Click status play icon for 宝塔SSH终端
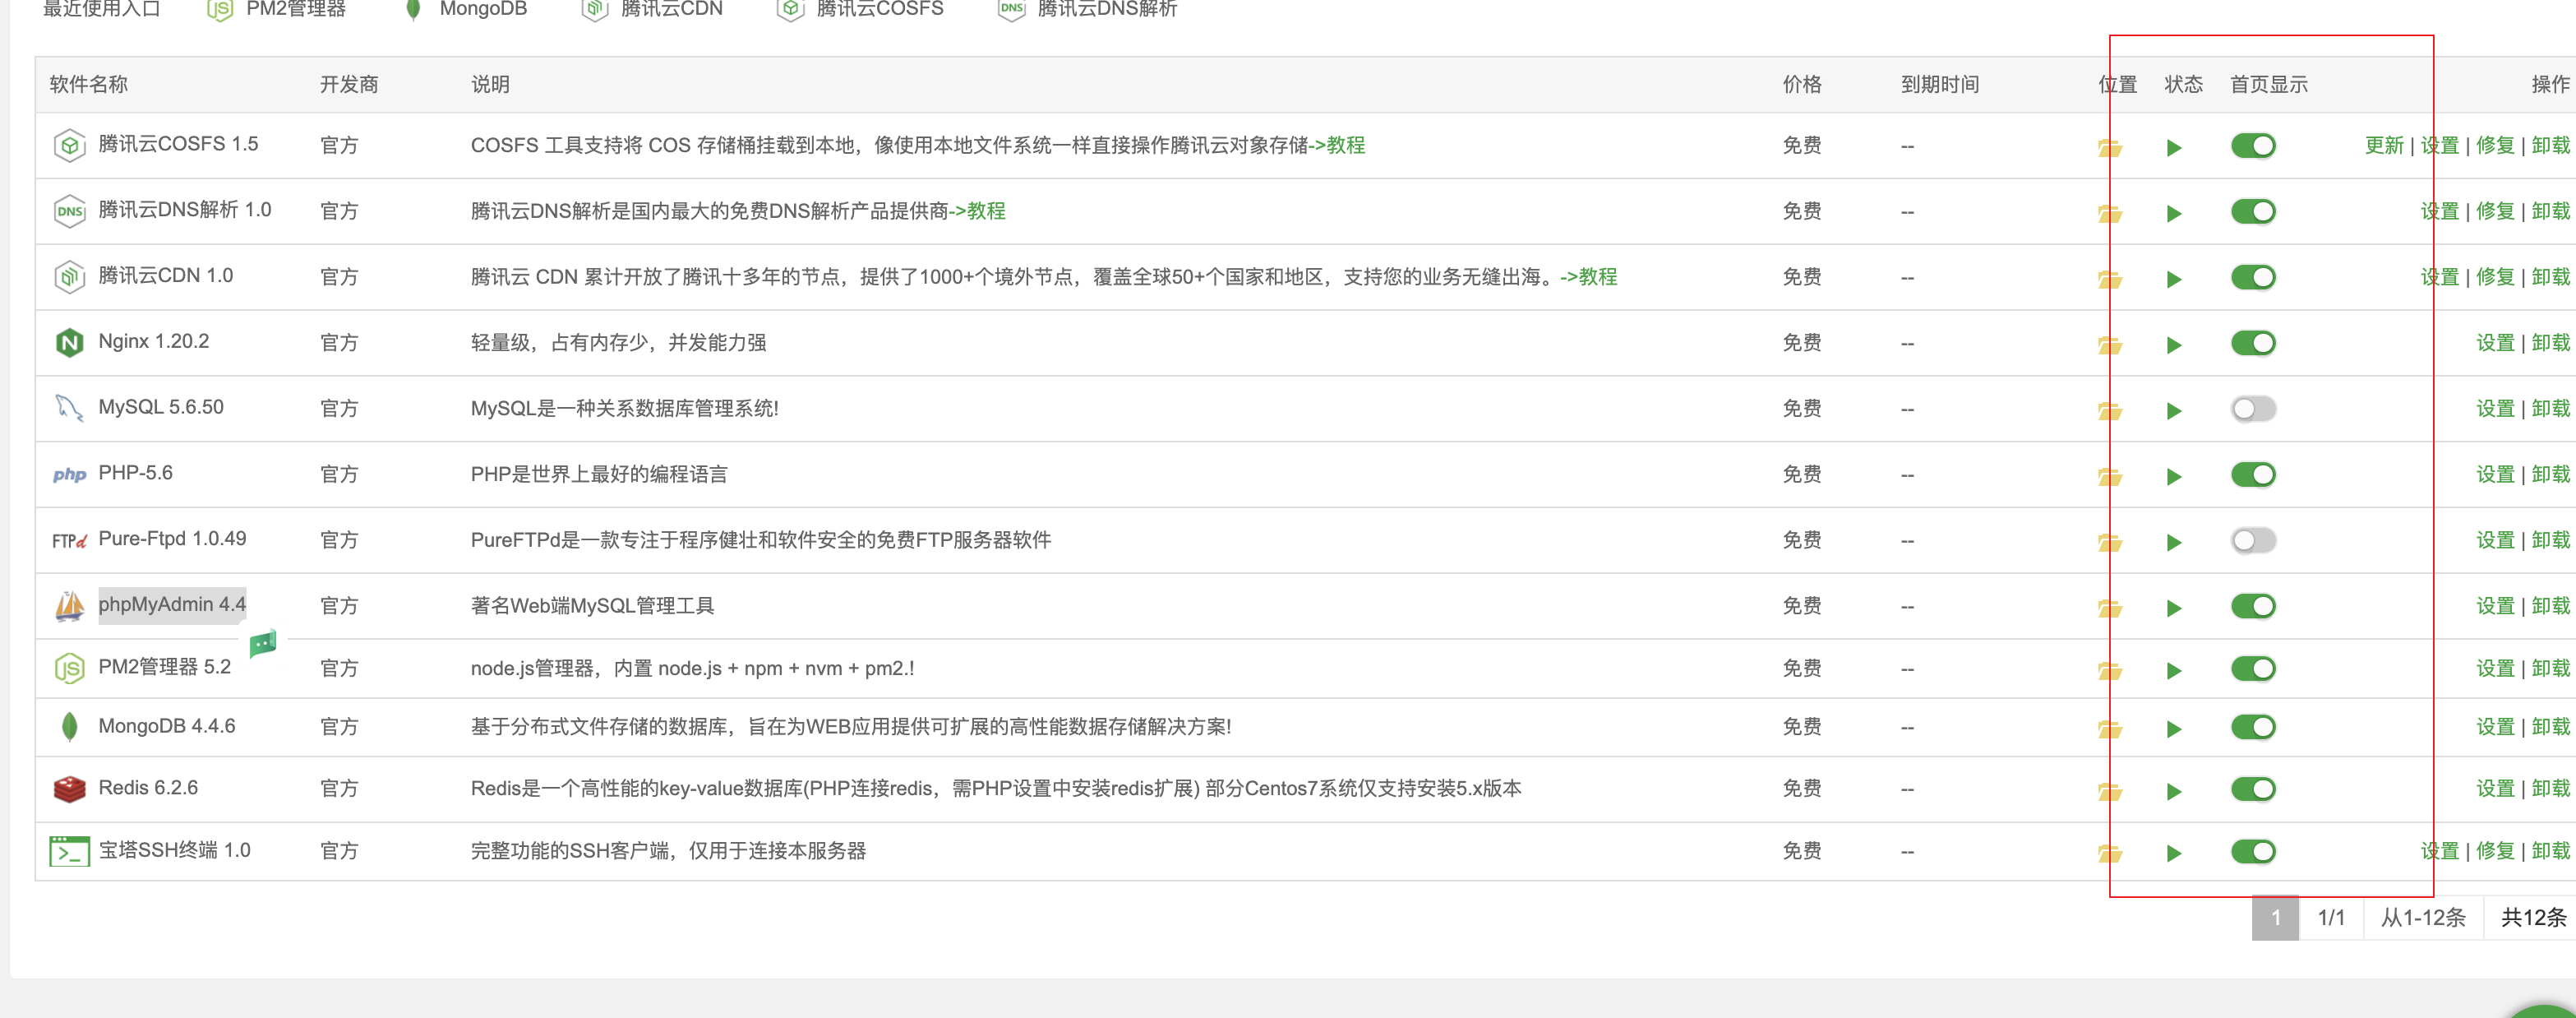 pos(2173,853)
